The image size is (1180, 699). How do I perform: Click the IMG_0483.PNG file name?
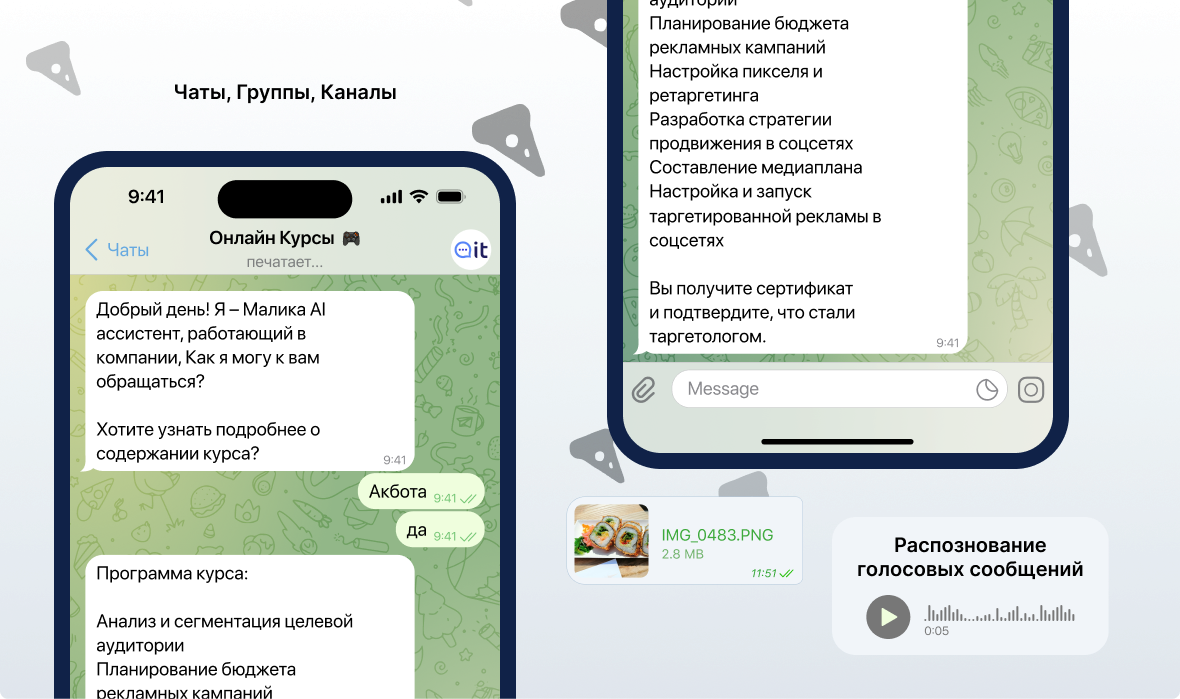(x=717, y=535)
